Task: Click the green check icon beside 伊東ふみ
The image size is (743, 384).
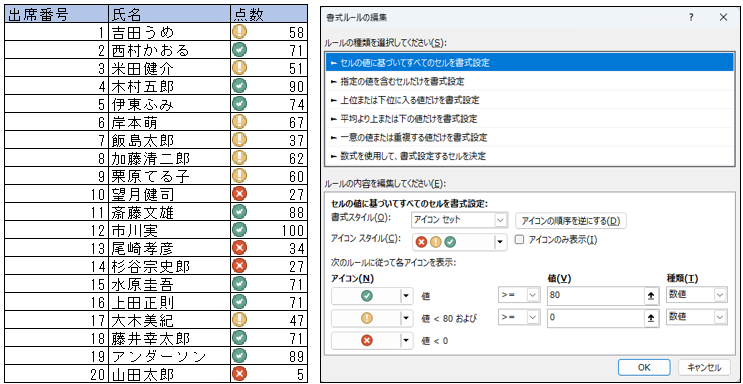Action: (240, 104)
